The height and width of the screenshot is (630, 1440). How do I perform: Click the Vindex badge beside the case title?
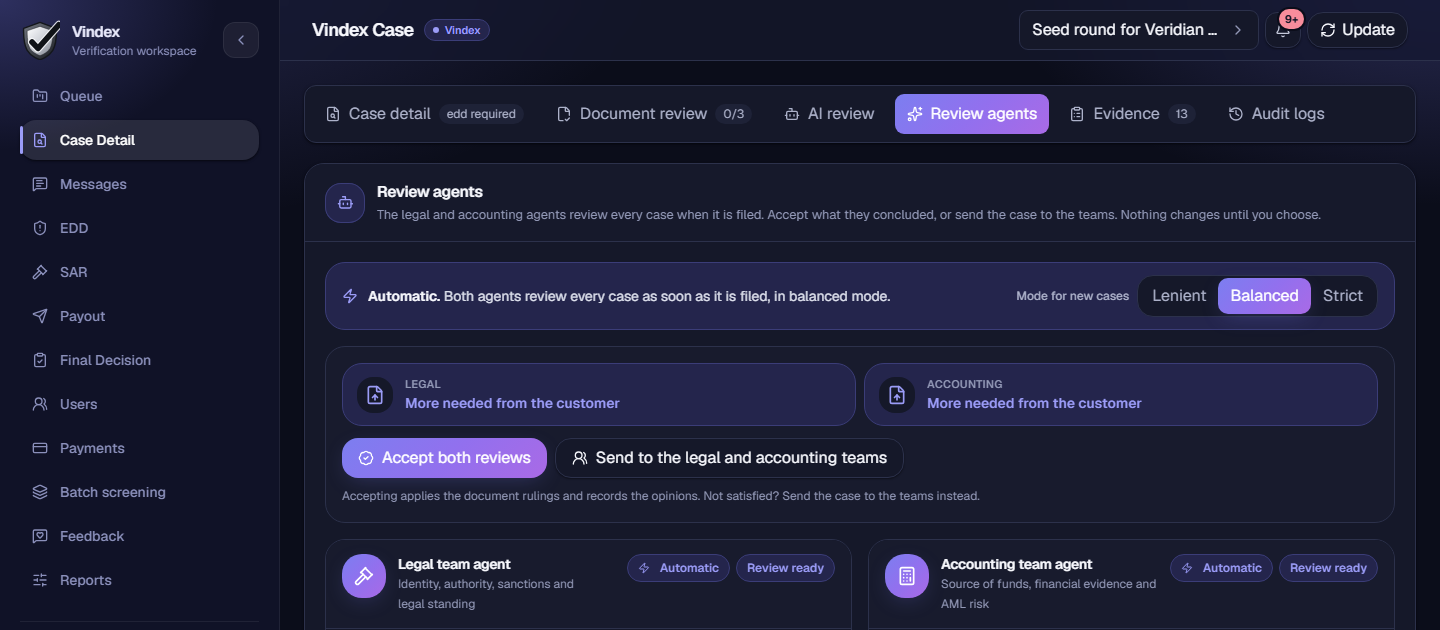457,30
